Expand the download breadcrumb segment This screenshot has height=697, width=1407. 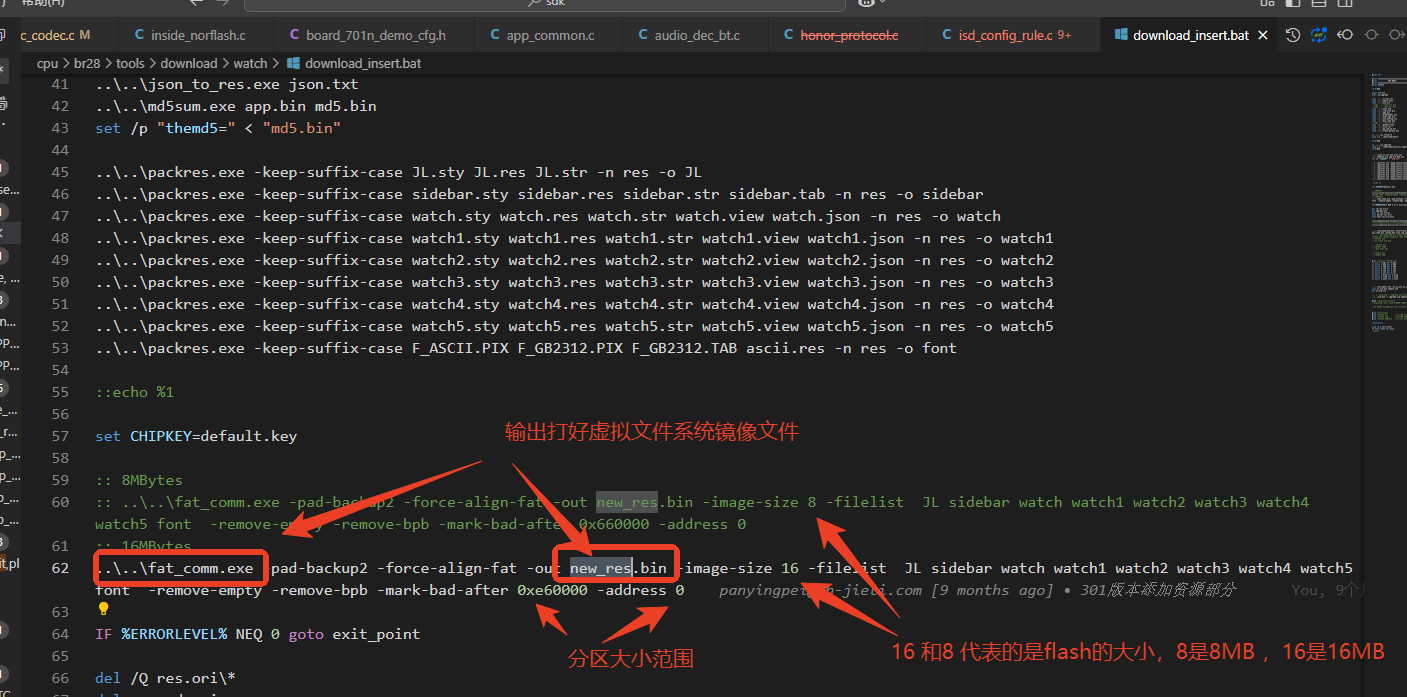tap(189, 63)
